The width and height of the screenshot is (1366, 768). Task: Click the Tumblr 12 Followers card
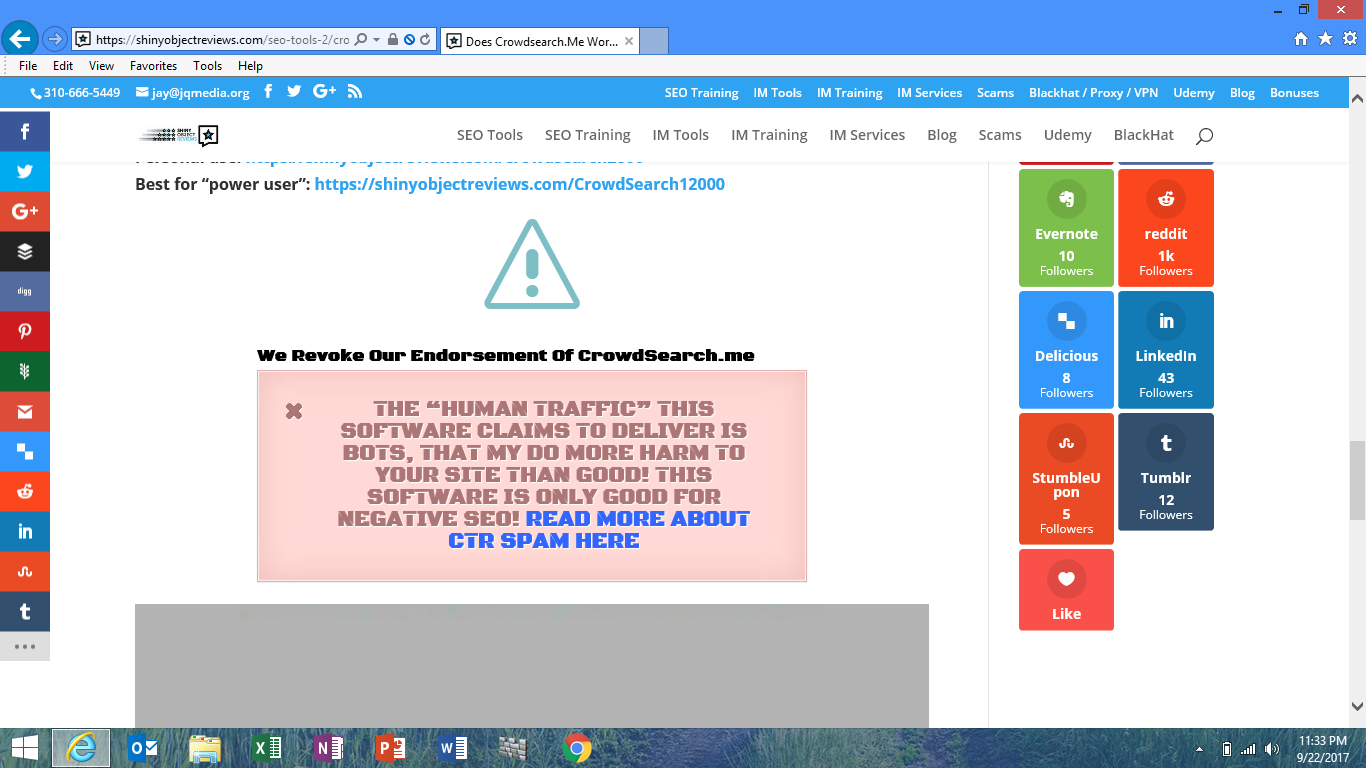coord(1166,472)
